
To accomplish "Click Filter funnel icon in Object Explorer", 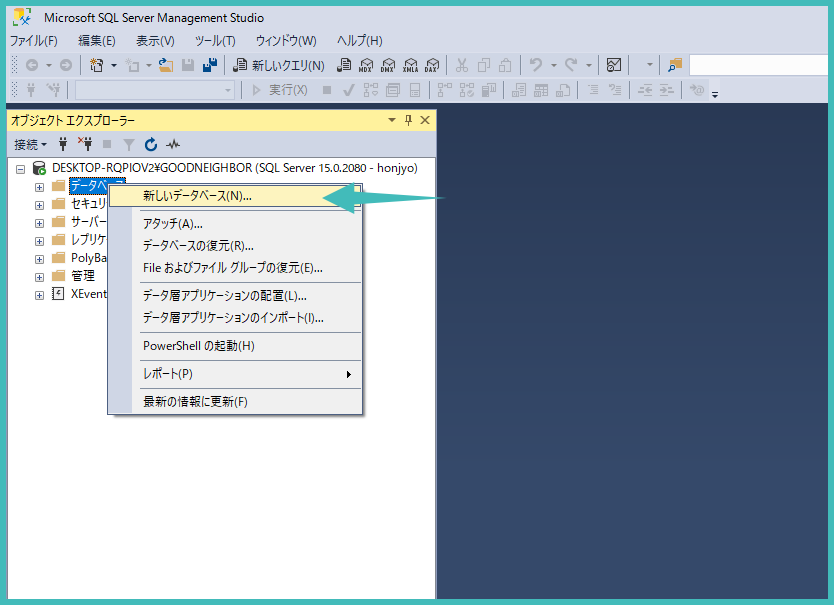I will coord(129,144).
